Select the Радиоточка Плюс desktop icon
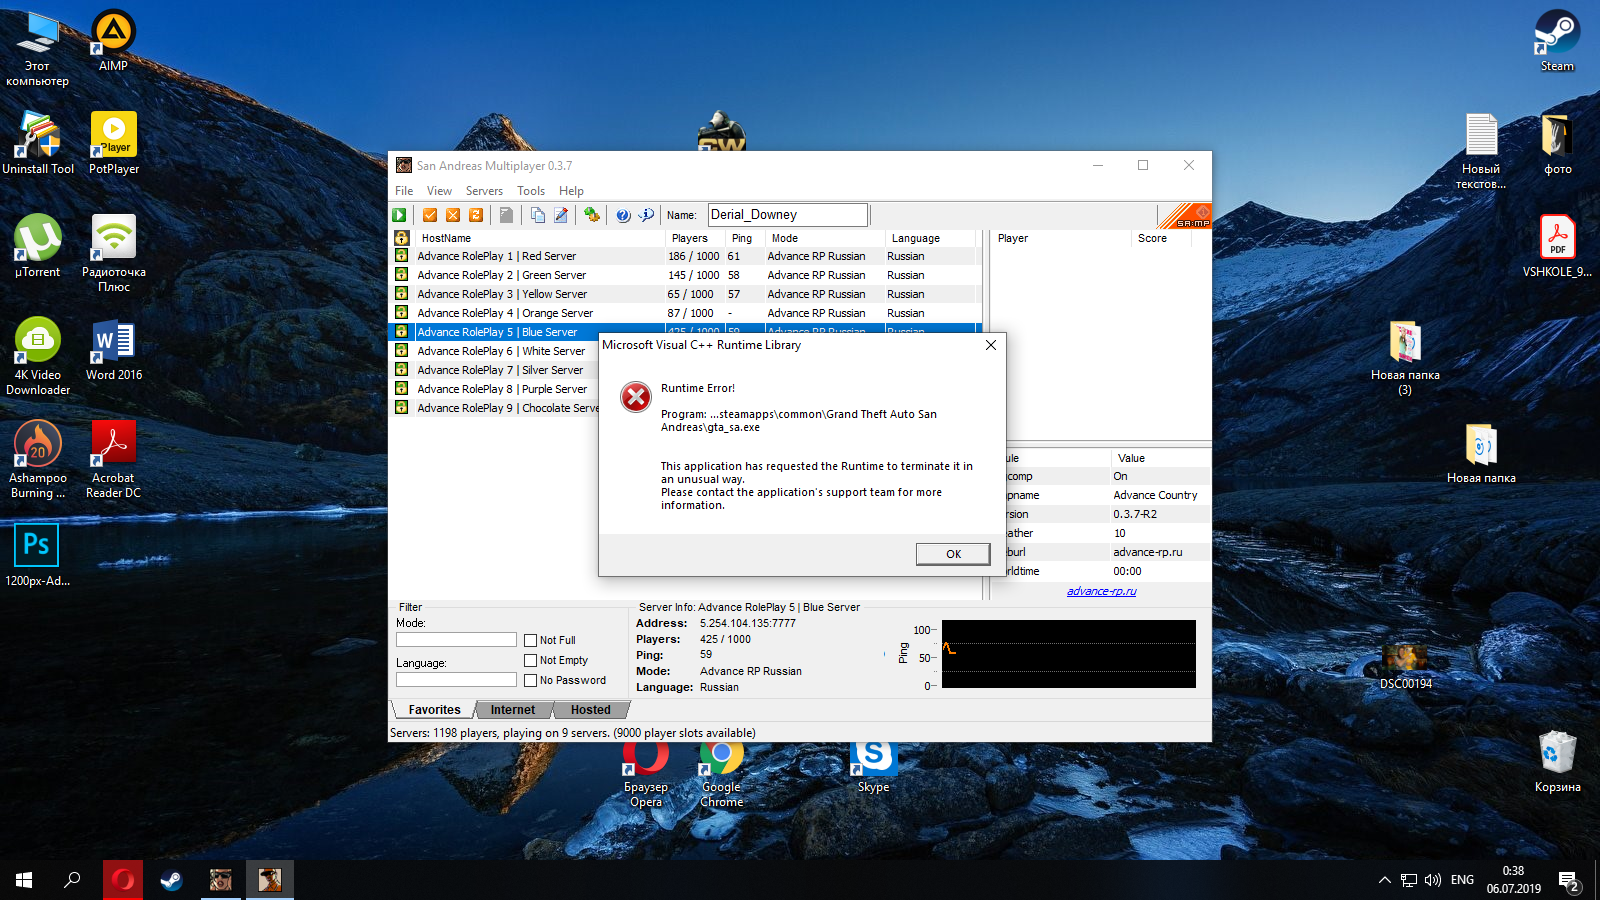The image size is (1600, 900). click(x=114, y=253)
